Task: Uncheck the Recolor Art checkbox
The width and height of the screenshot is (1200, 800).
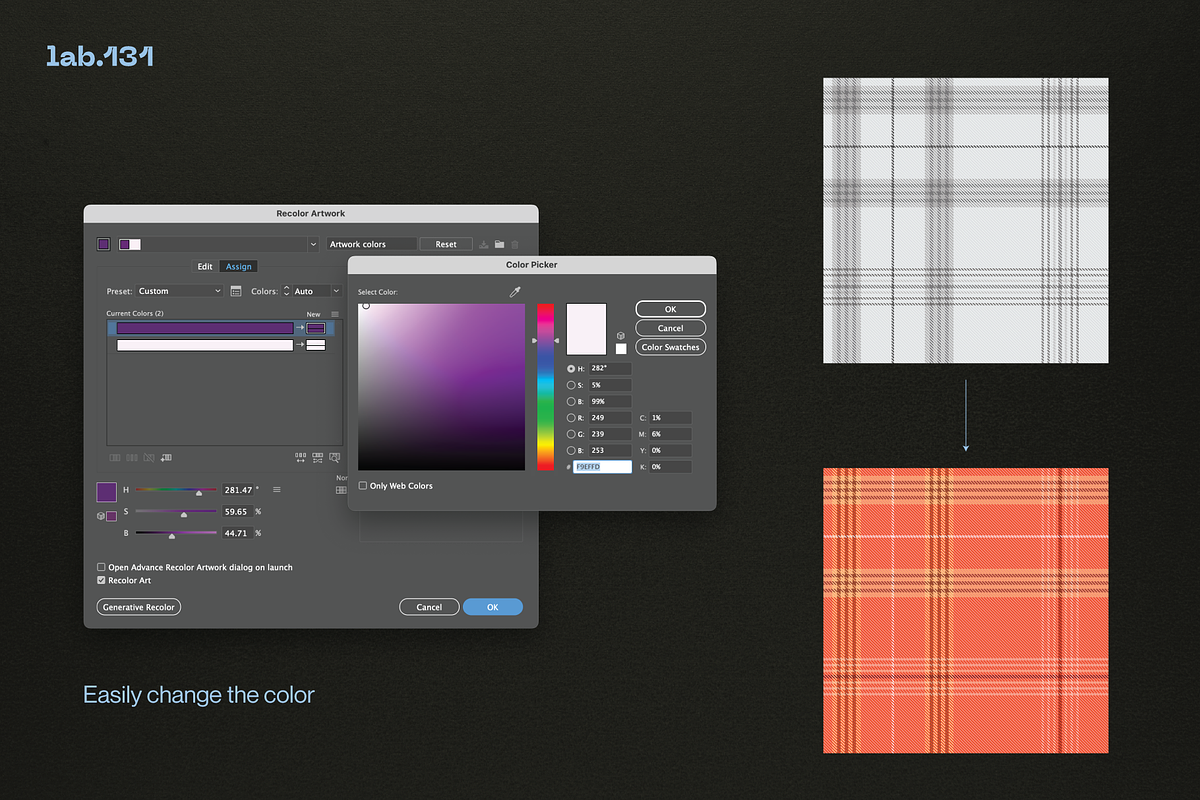Action: 101,580
